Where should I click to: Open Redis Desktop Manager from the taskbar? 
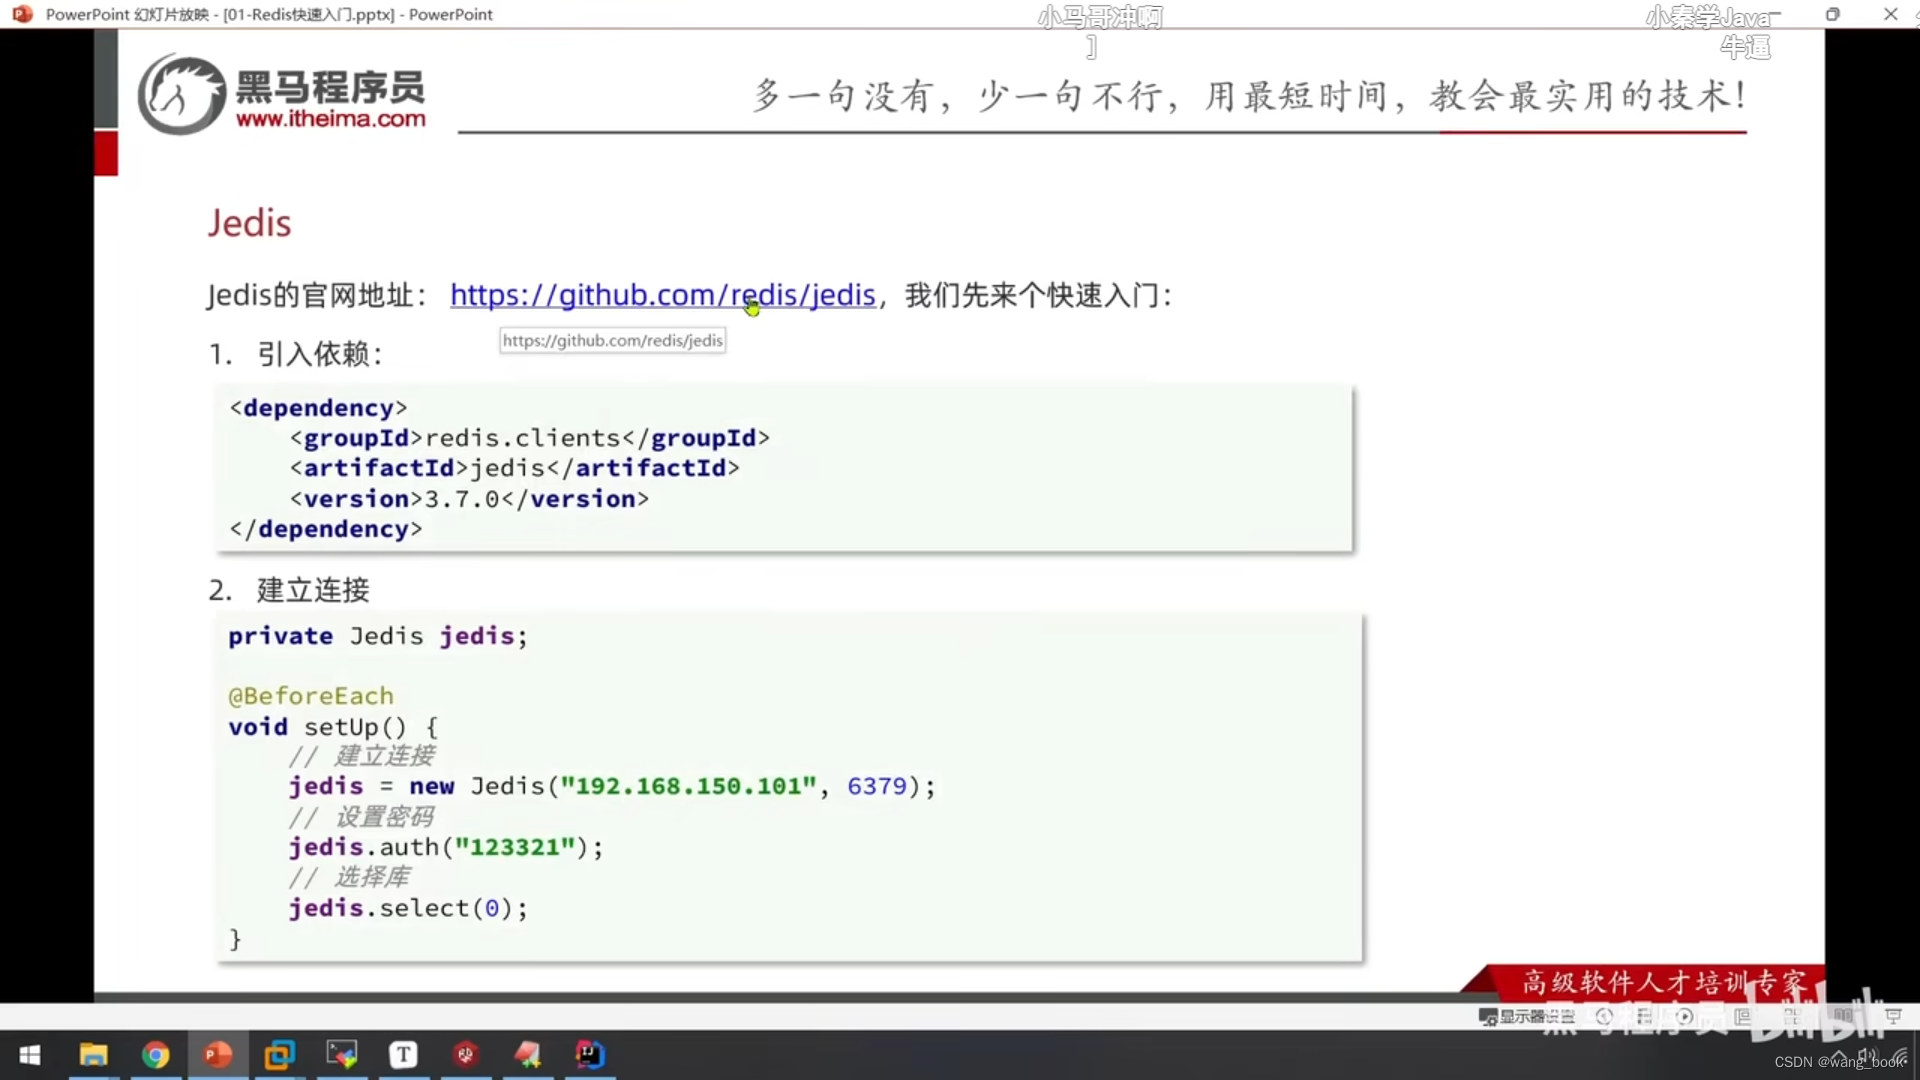[464, 1055]
